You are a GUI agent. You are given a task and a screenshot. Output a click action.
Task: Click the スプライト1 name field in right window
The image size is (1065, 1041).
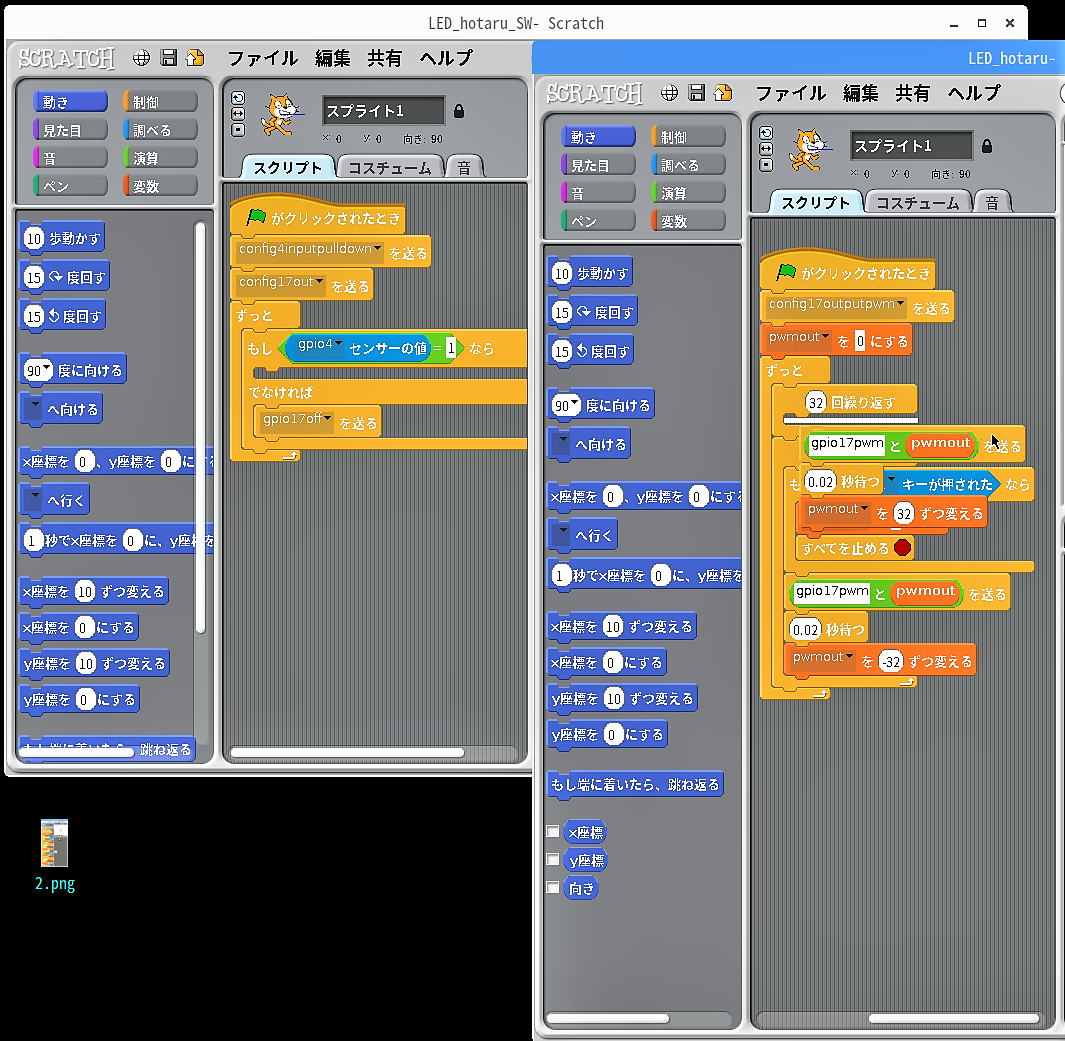[911, 146]
